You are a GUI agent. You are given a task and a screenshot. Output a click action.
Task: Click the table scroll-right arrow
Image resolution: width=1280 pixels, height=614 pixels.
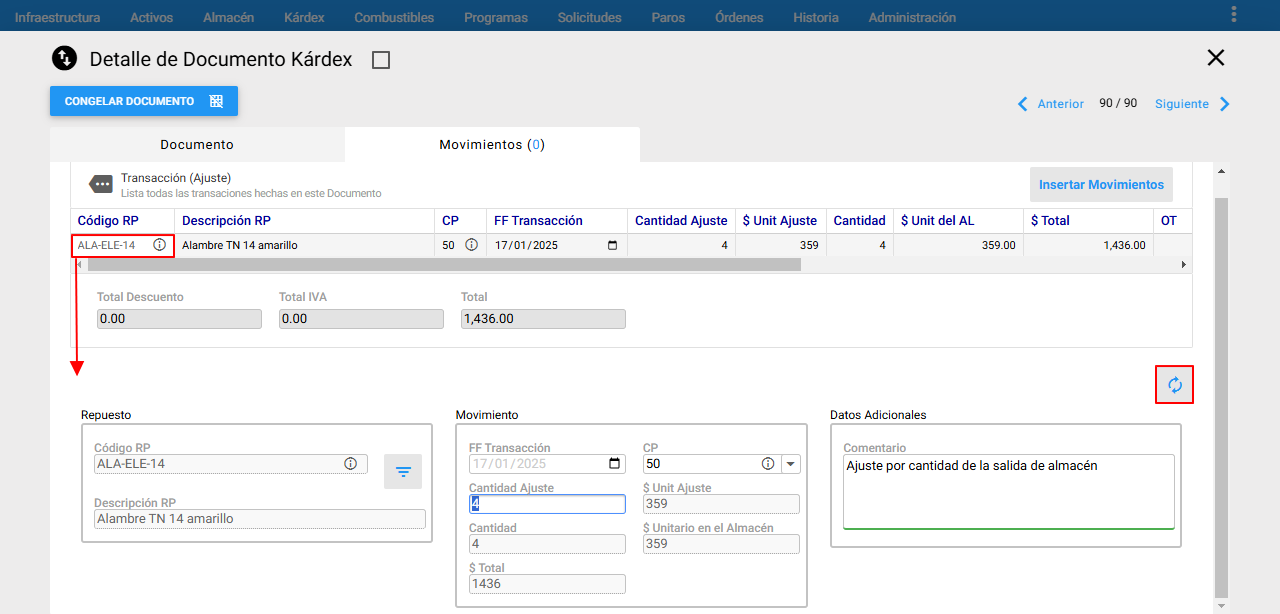click(x=1184, y=265)
